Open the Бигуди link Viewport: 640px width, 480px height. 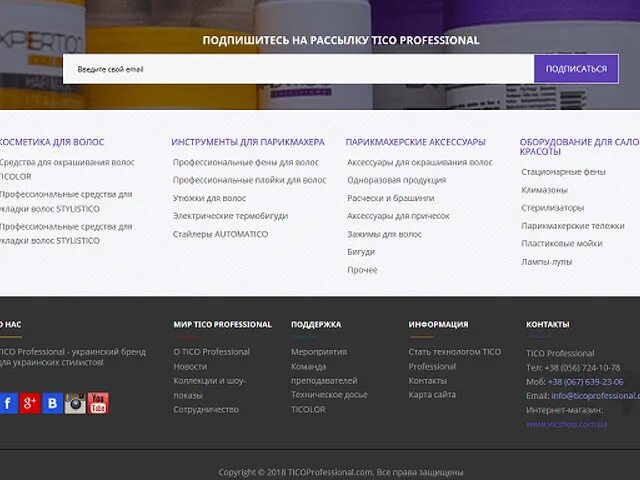[x=361, y=252]
